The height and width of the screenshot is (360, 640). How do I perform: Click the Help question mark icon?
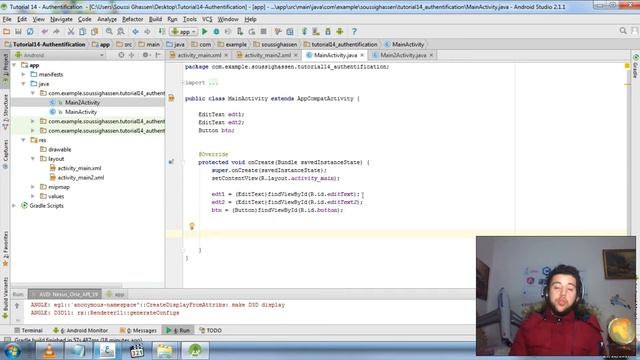point(354,31)
